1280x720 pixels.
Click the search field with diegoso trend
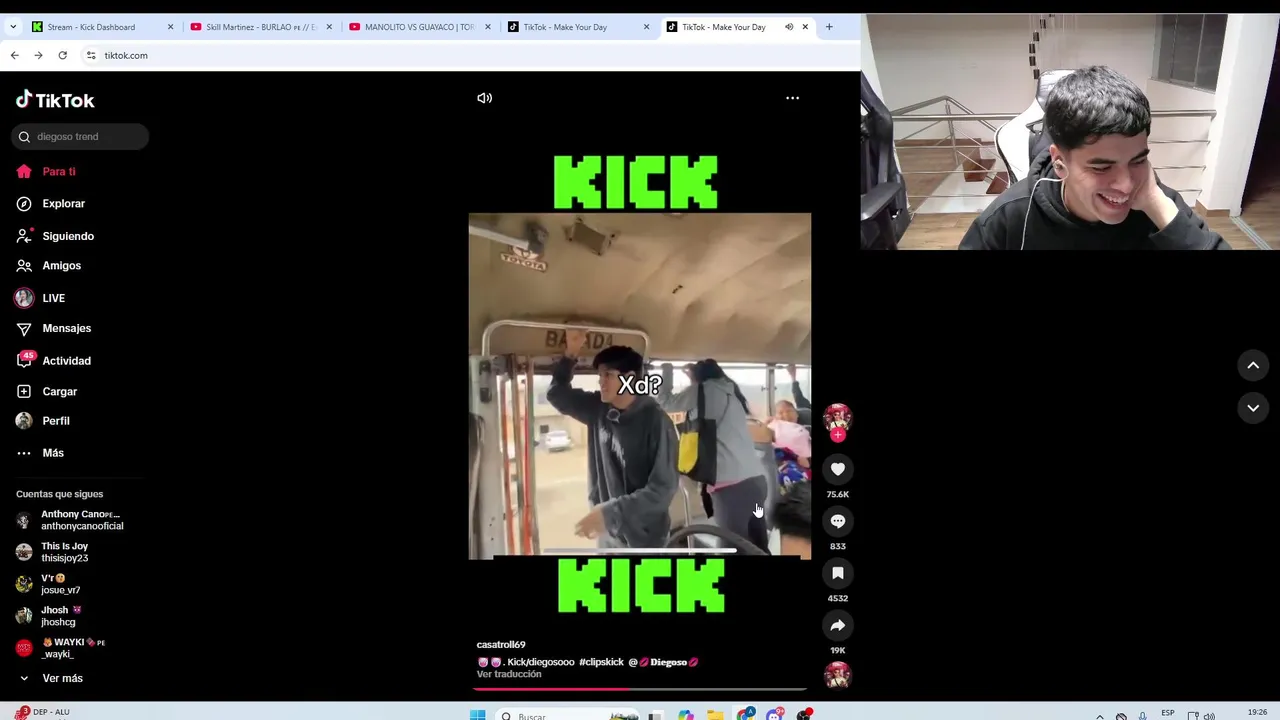coord(80,137)
